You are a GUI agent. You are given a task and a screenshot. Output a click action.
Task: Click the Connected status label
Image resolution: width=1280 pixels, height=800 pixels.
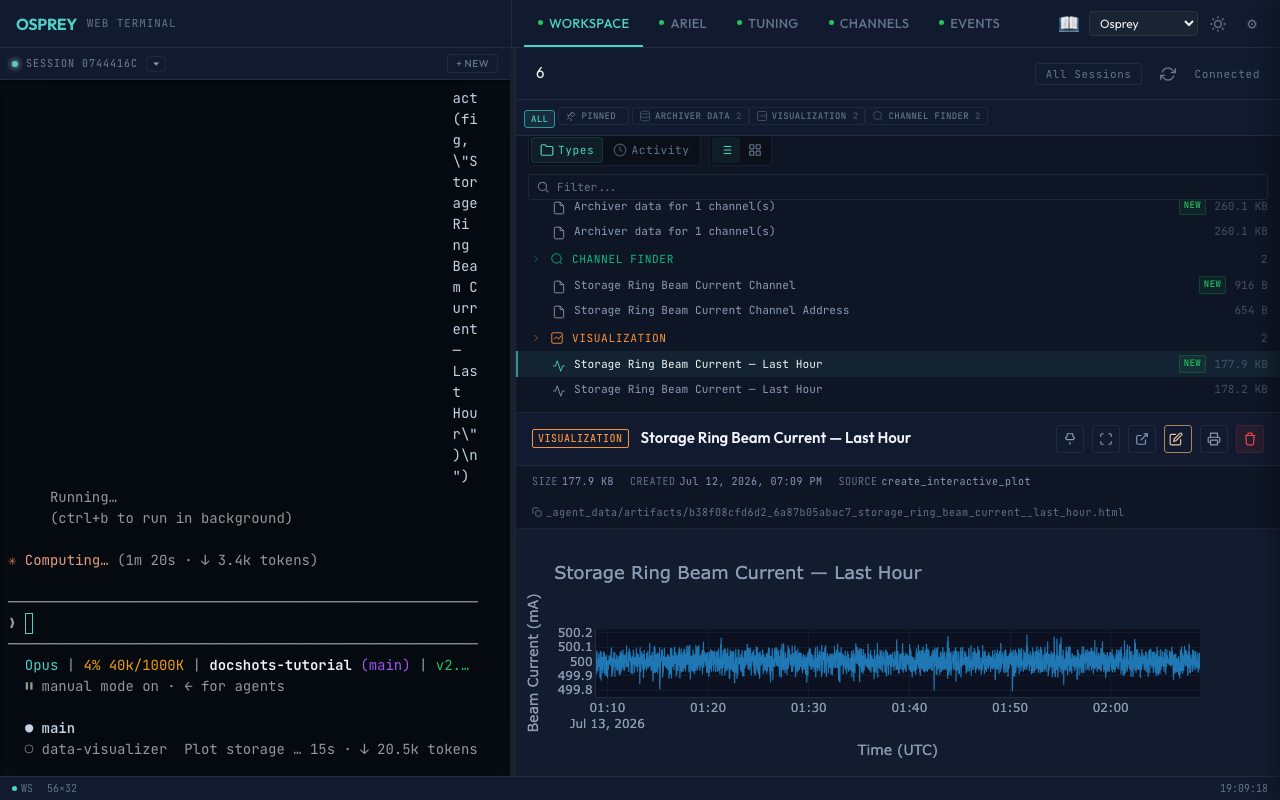(1227, 74)
